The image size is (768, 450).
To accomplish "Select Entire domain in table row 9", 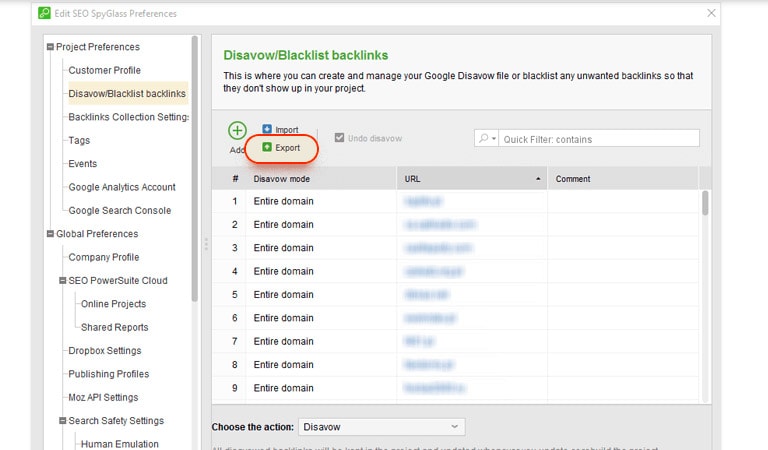I will [283, 388].
